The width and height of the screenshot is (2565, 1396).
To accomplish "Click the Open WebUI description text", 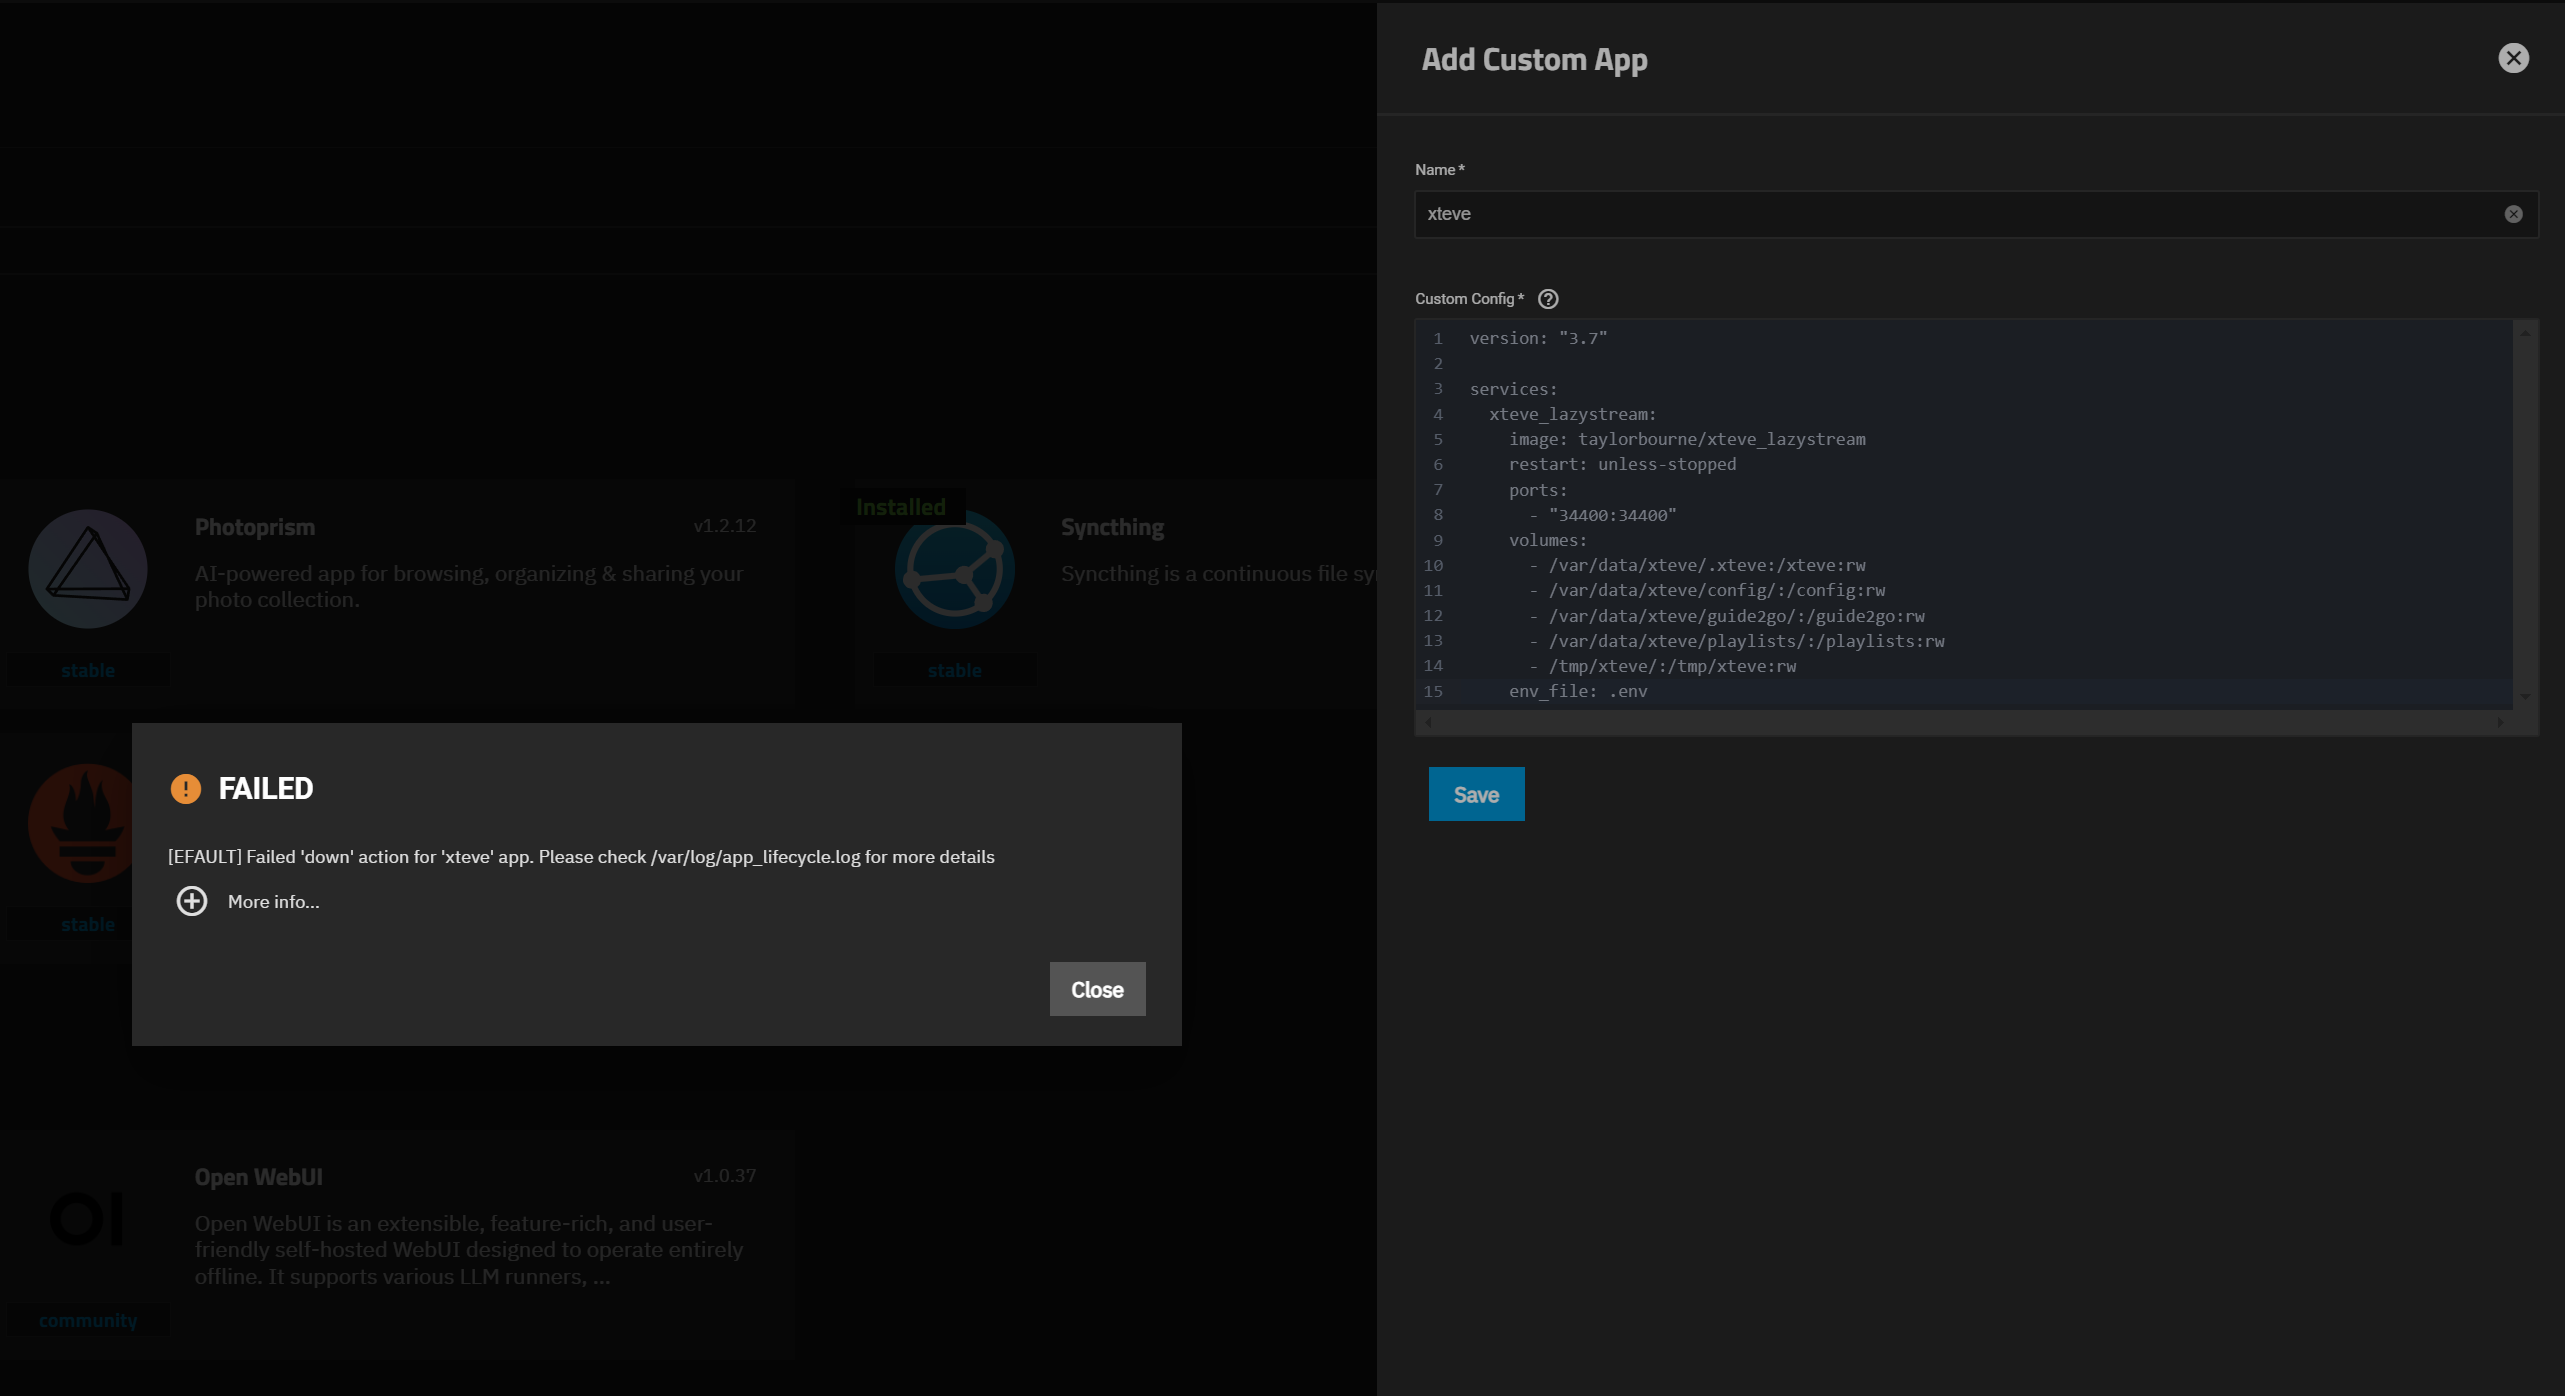I will tap(469, 1250).
